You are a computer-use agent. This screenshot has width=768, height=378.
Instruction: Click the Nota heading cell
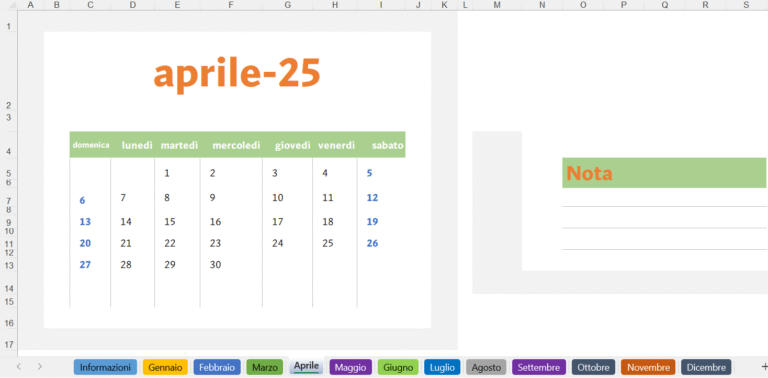tap(664, 173)
